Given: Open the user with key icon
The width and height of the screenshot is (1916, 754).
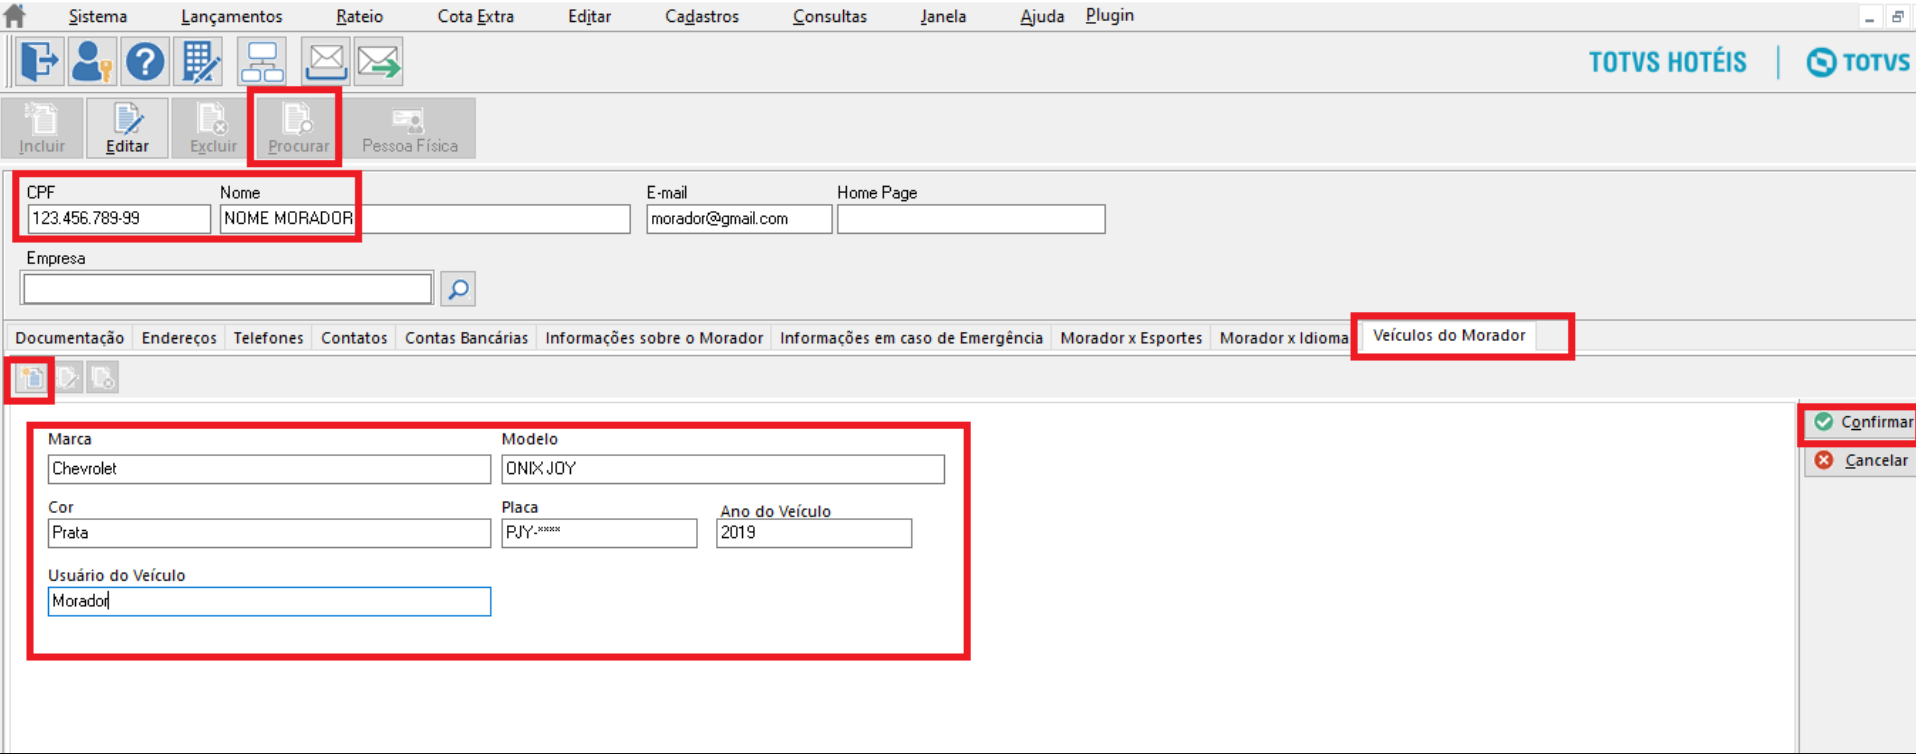Looking at the screenshot, I should click(92, 62).
